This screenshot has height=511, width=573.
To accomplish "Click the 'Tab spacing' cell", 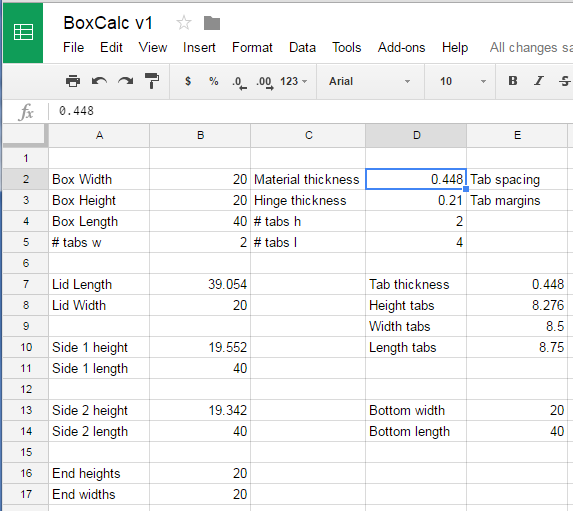I will pyautogui.click(x=517, y=179).
